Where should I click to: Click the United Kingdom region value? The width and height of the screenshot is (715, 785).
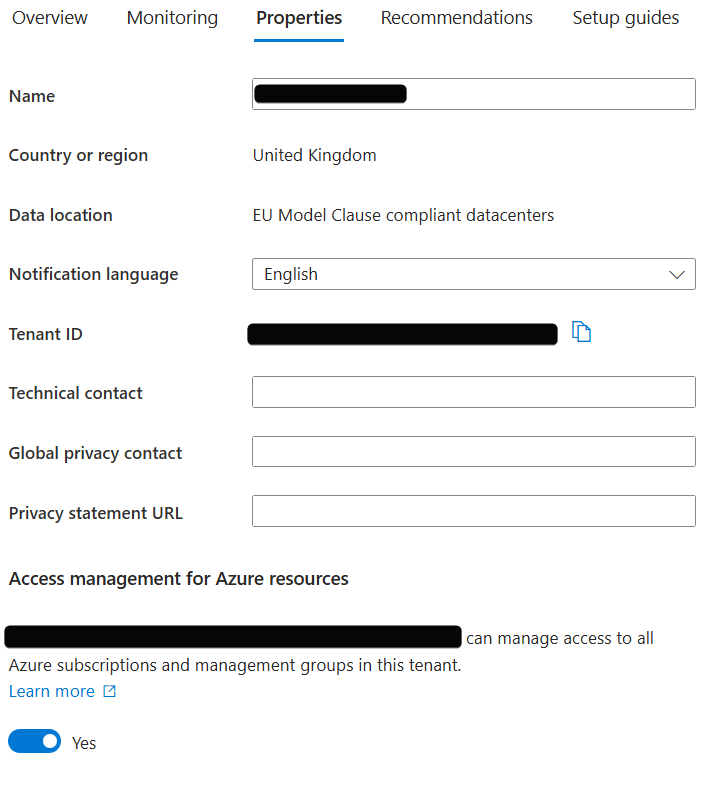(x=315, y=155)
